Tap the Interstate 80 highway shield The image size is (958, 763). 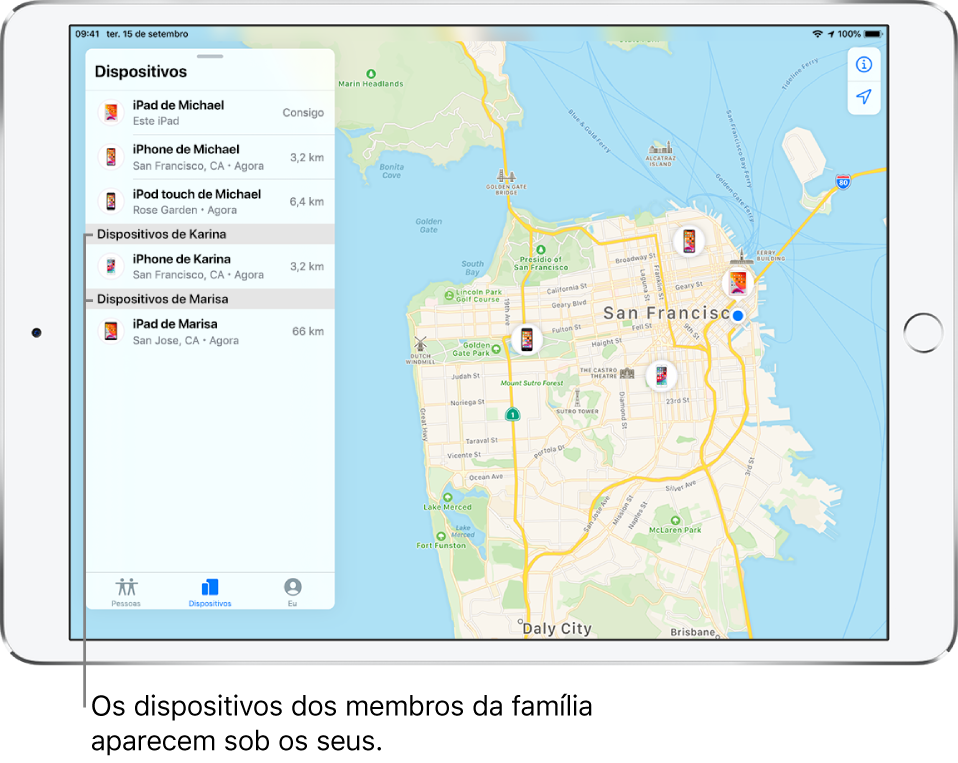[843, 181]
